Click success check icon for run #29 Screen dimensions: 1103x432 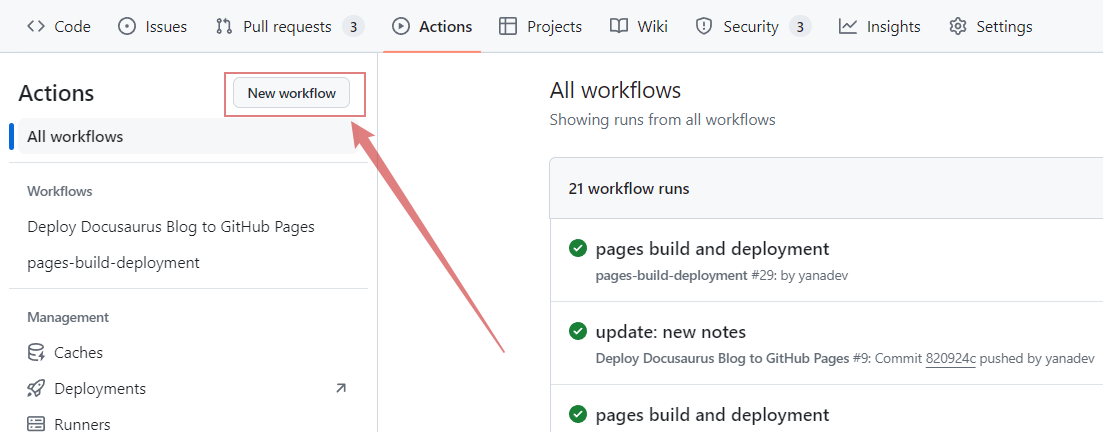(578, 248)
